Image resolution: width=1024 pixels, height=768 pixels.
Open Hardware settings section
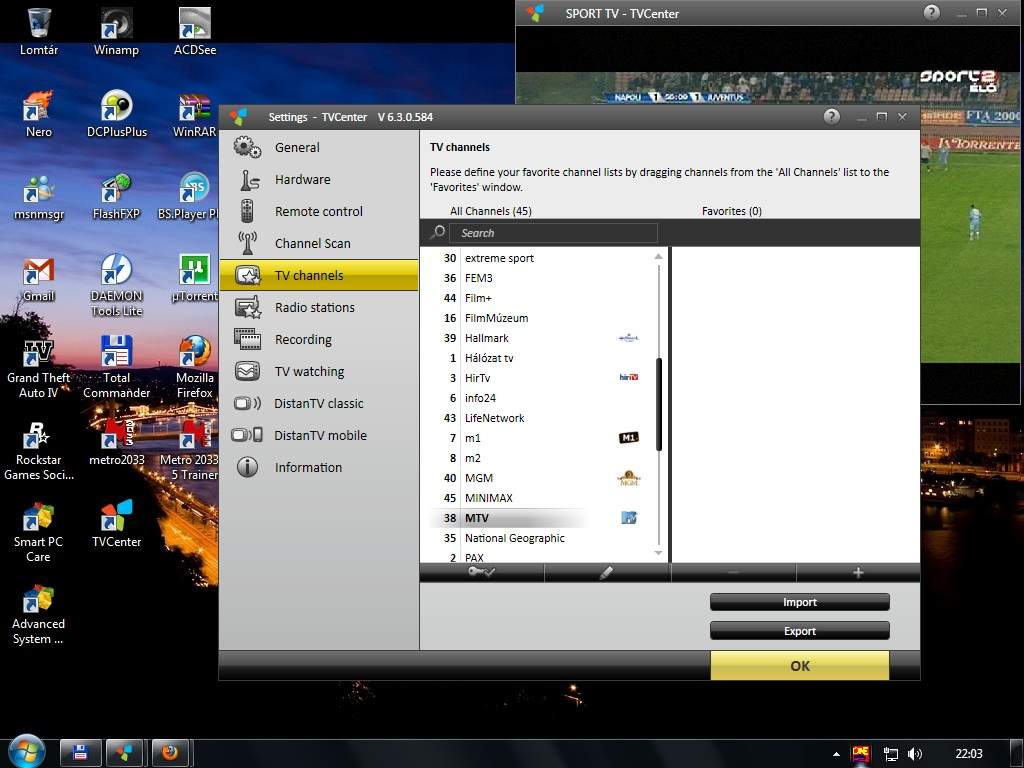click(x=319, y=180)
